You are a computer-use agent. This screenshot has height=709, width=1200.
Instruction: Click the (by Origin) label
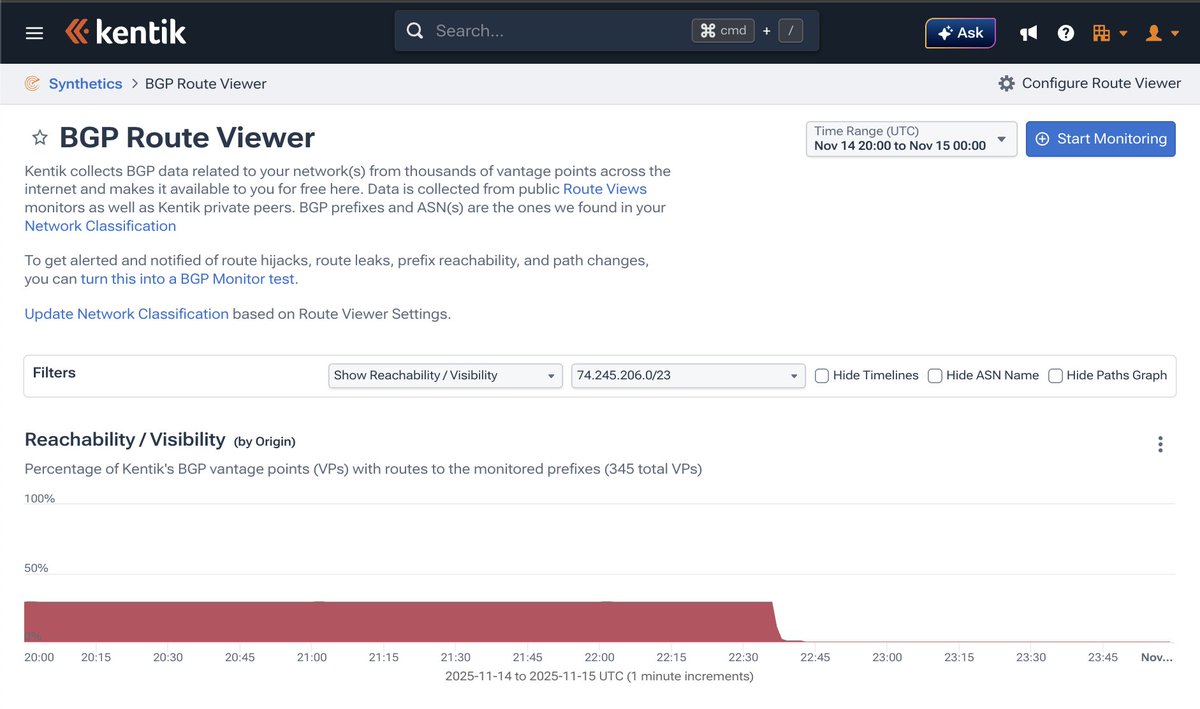click(265, 442)
